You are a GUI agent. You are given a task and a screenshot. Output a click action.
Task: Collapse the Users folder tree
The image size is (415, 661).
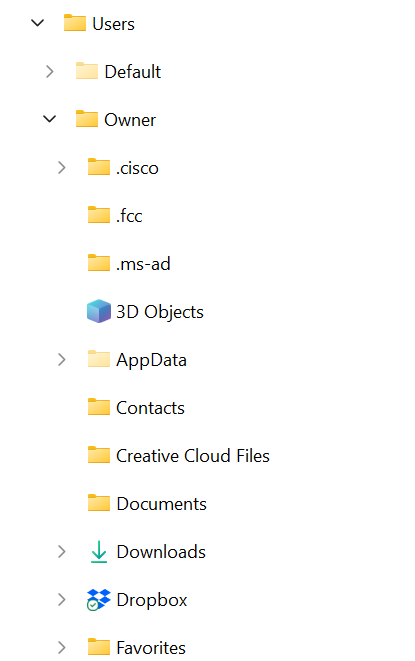click(38, 23)
